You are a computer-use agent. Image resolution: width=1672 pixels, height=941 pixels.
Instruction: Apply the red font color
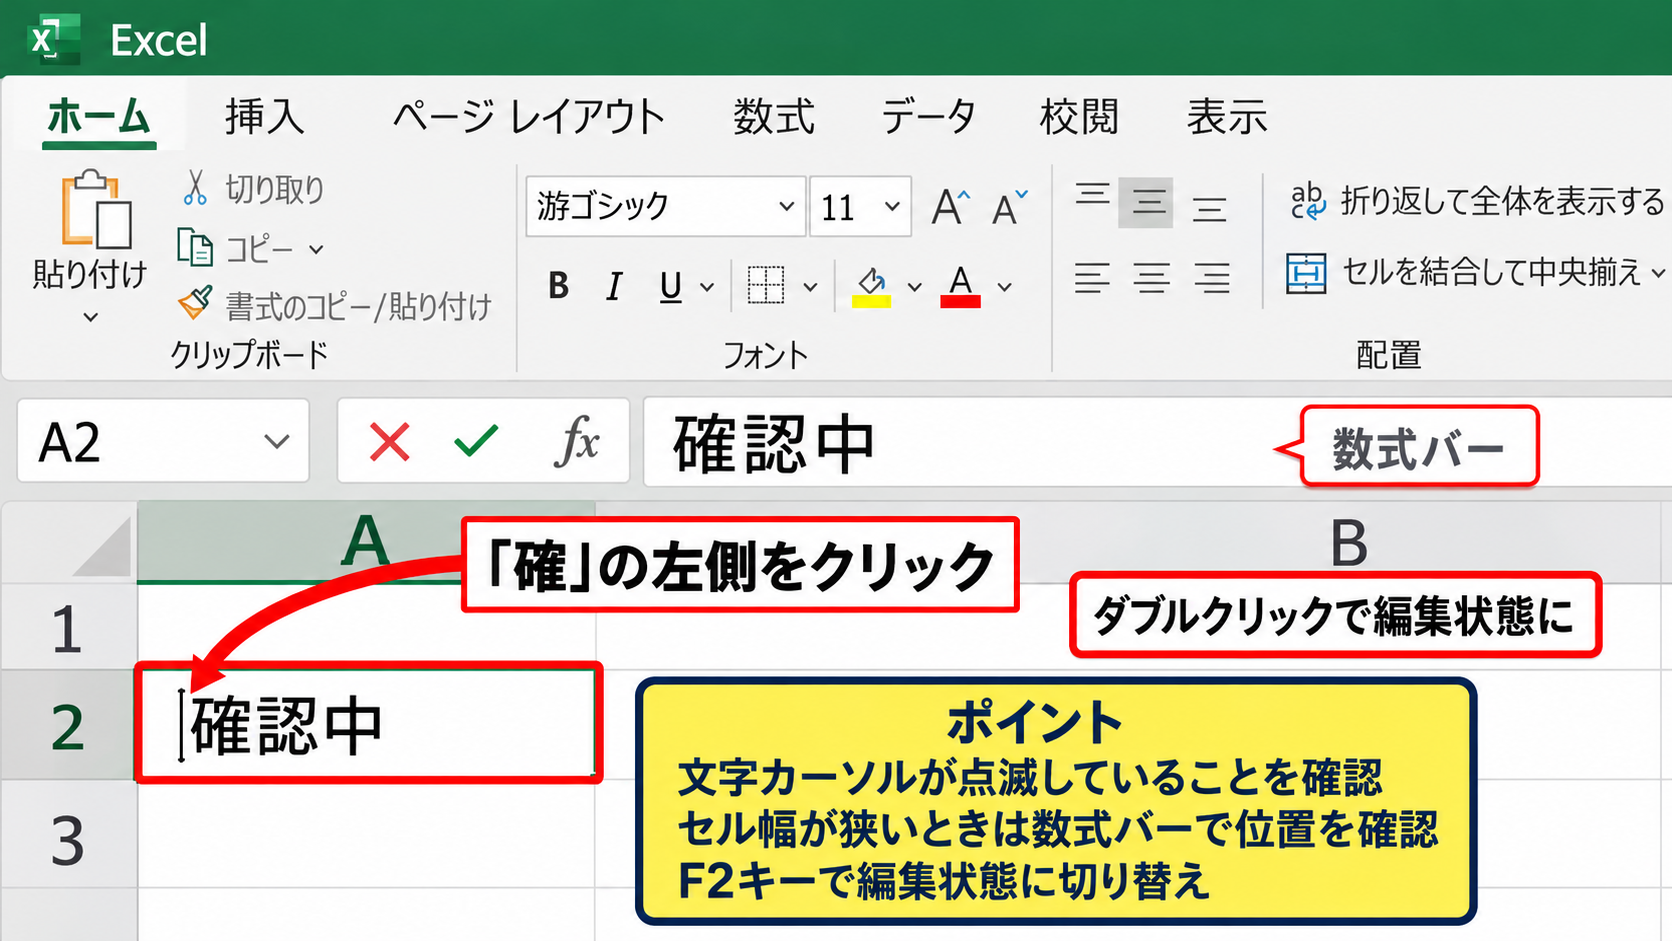(960, 286)
